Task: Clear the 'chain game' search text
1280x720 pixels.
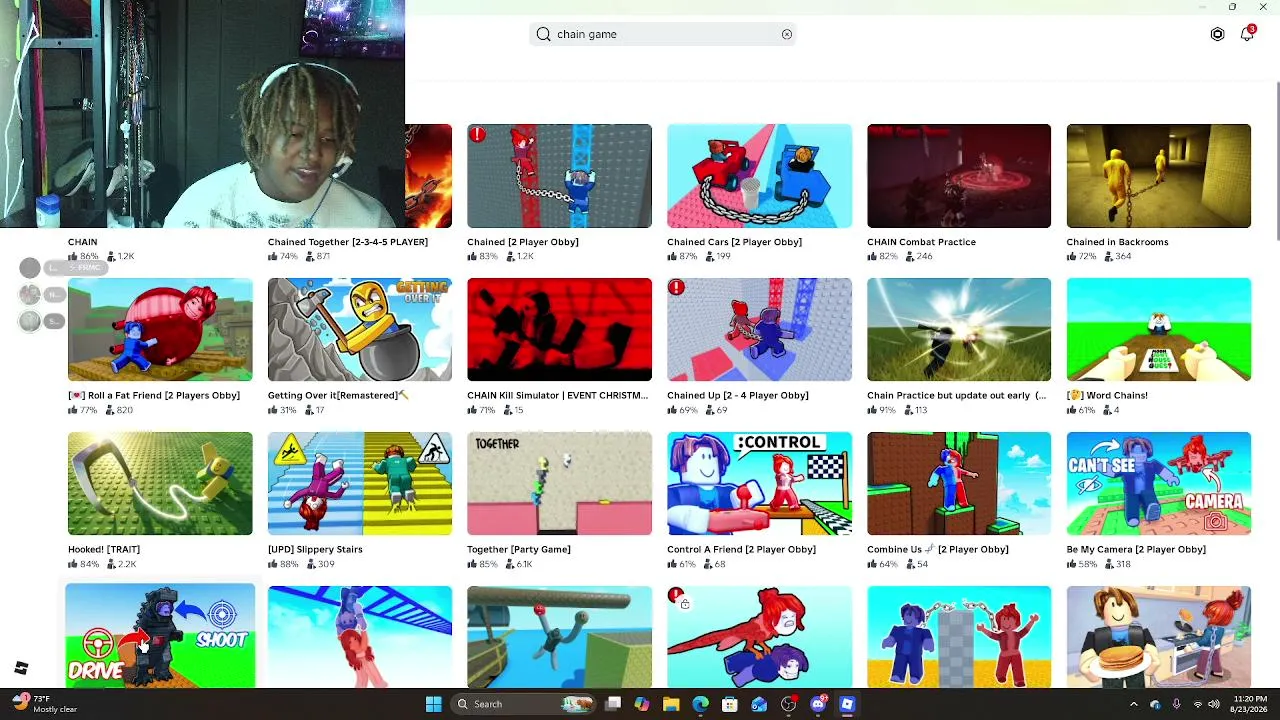Action: (787, 34)
